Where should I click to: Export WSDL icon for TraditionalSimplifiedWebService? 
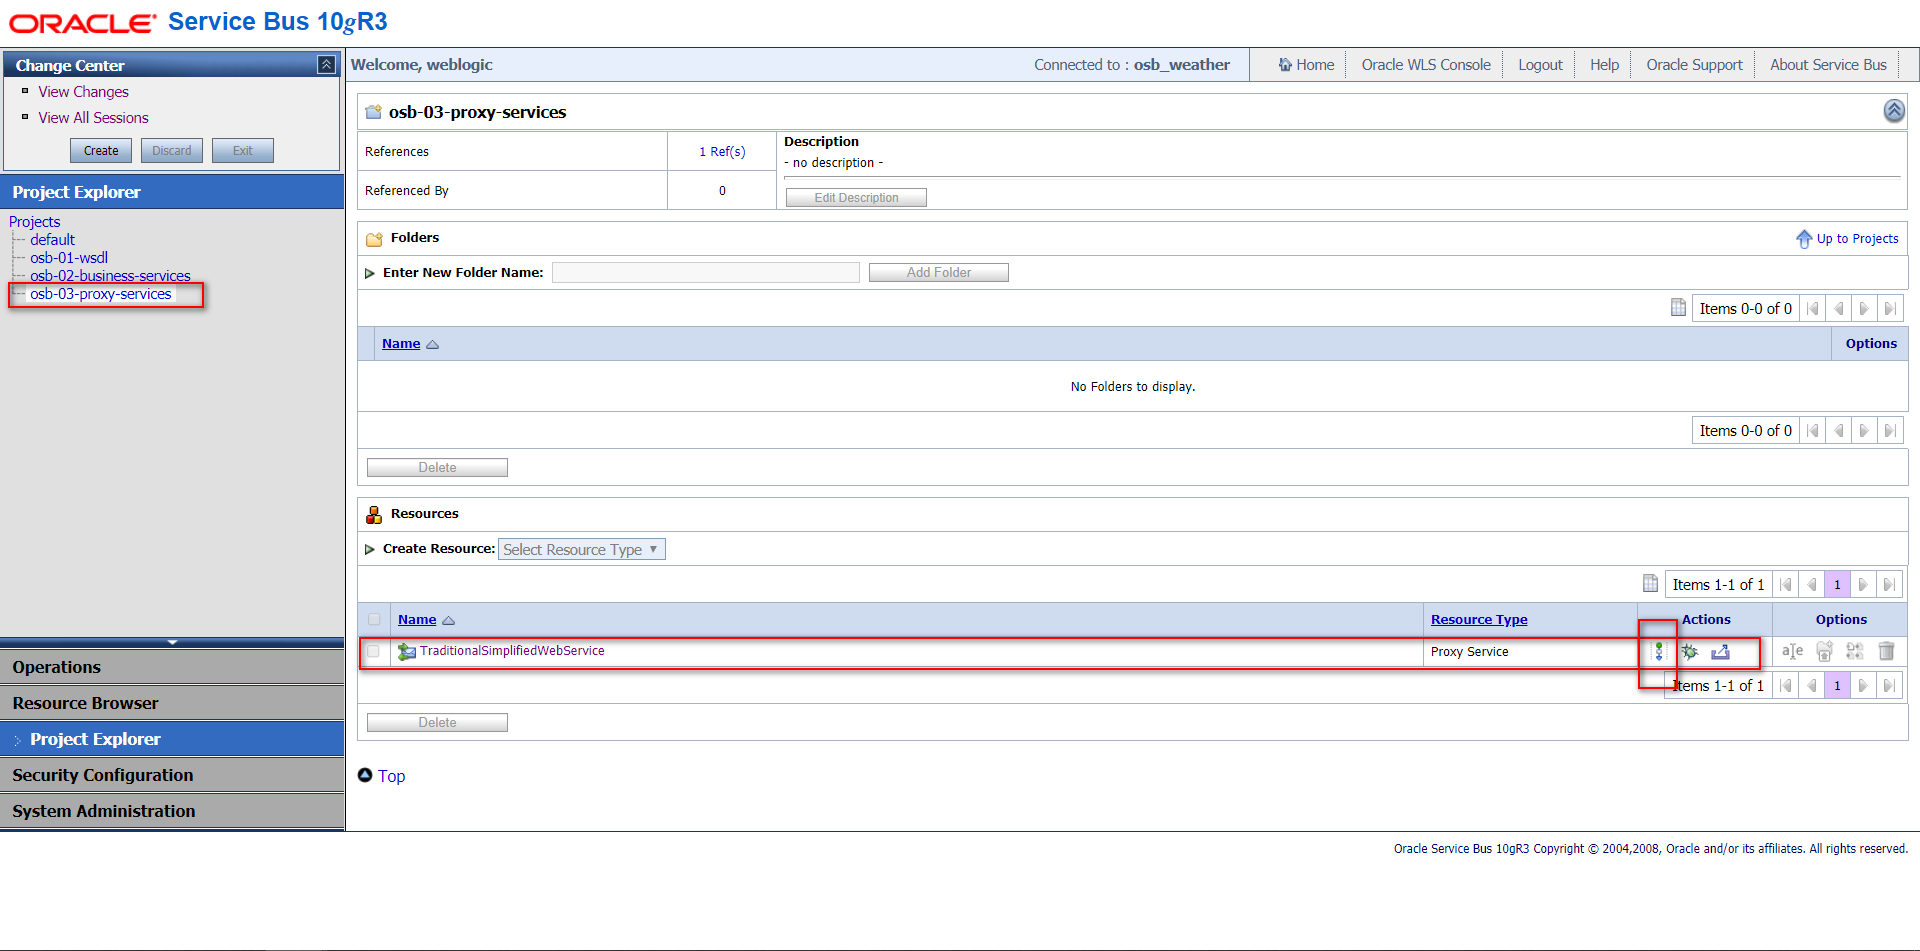[x=1720, y=652]
